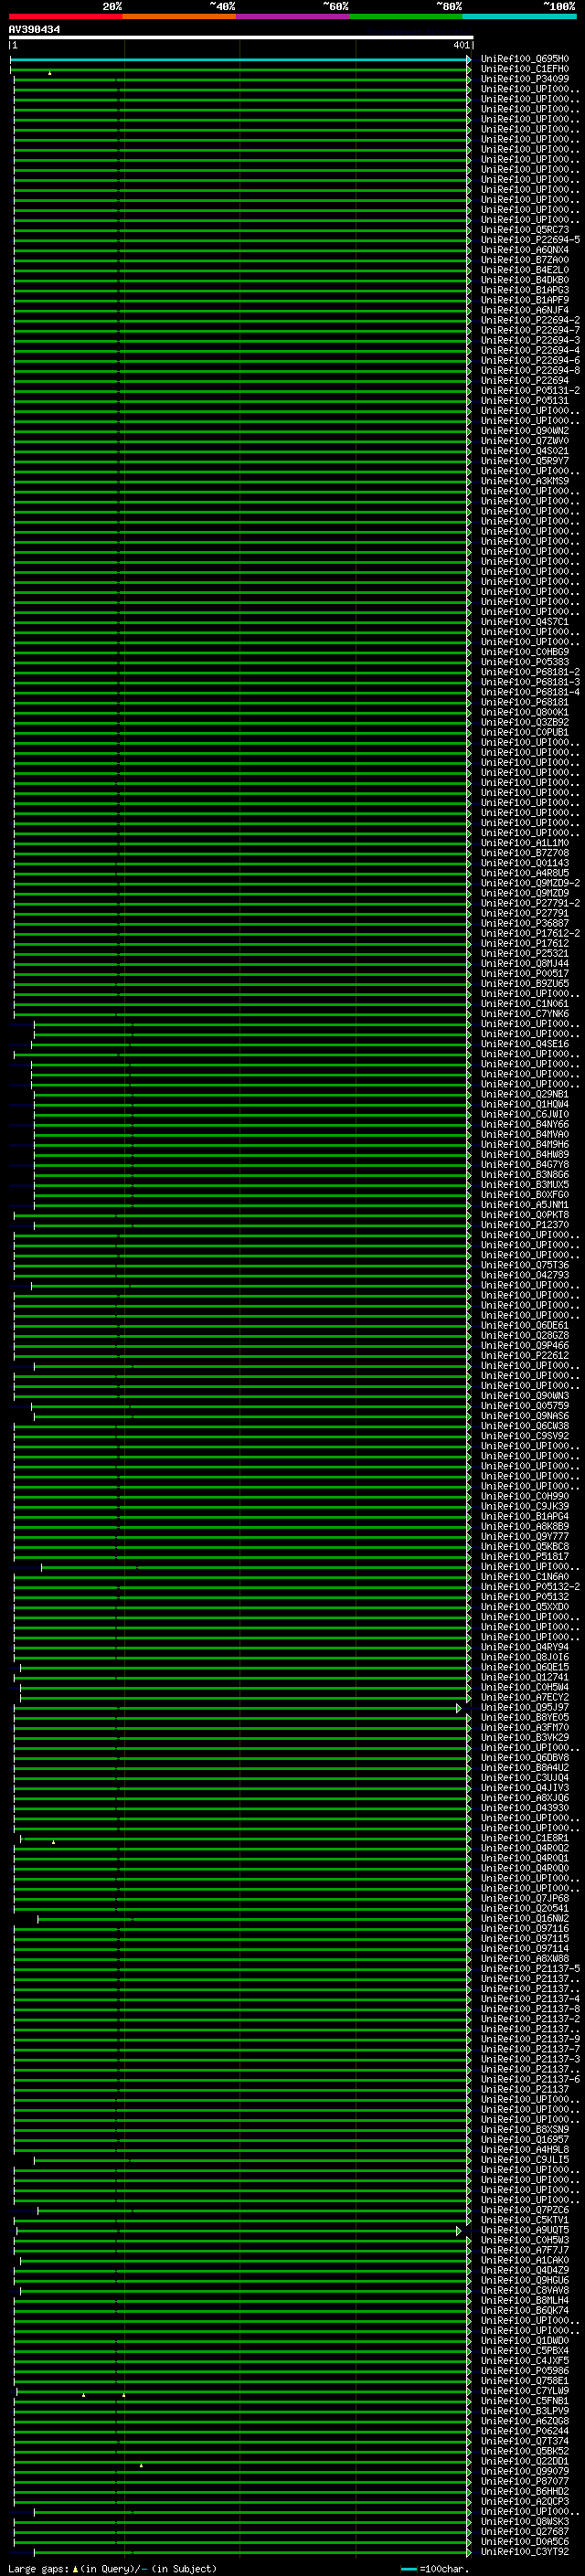Viewport: 585px width, 2576px height.
Task: Select hit label UniRef100_B3N8G6
Action: (x=525, y=1175)
